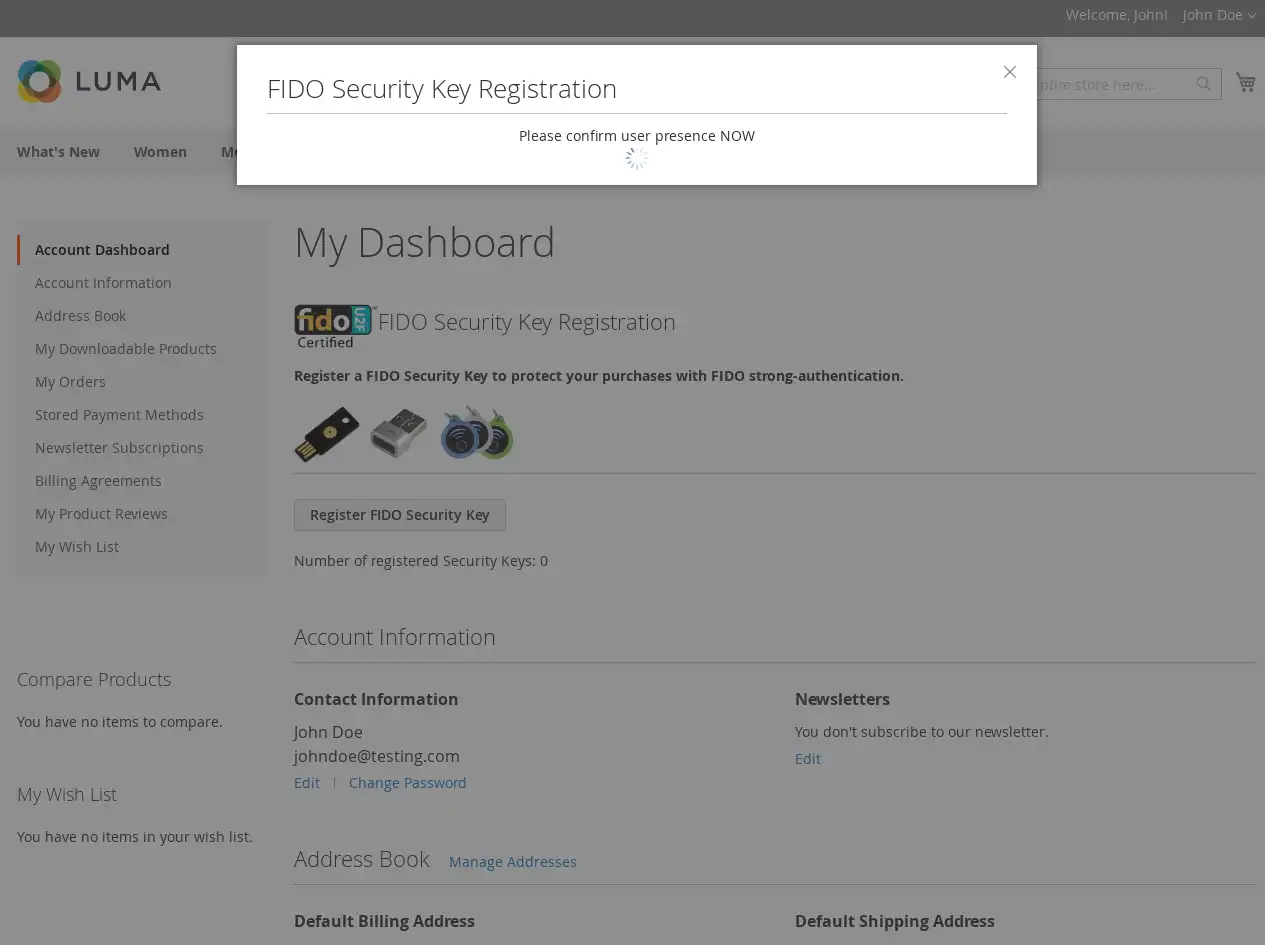The width and height of the screenshot is (1265, 945).
Task: Open Newsletter Subscriptions in sidebar
Action: (x=119, y=448)
